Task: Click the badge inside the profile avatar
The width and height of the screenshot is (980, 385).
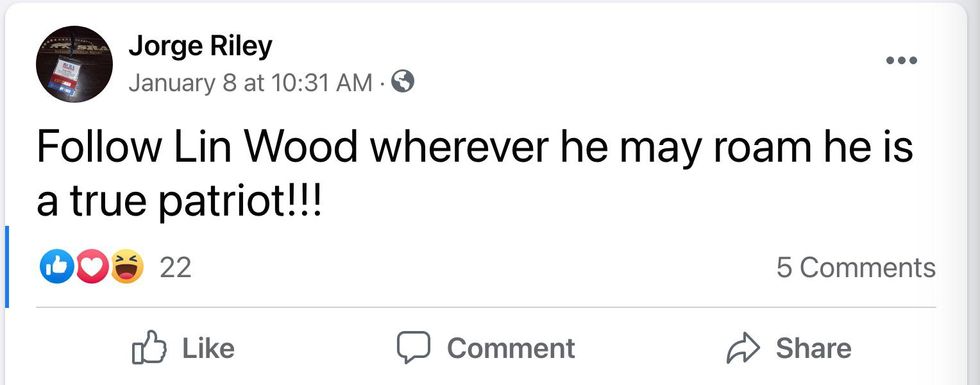Action: click(x=66, y=76)
